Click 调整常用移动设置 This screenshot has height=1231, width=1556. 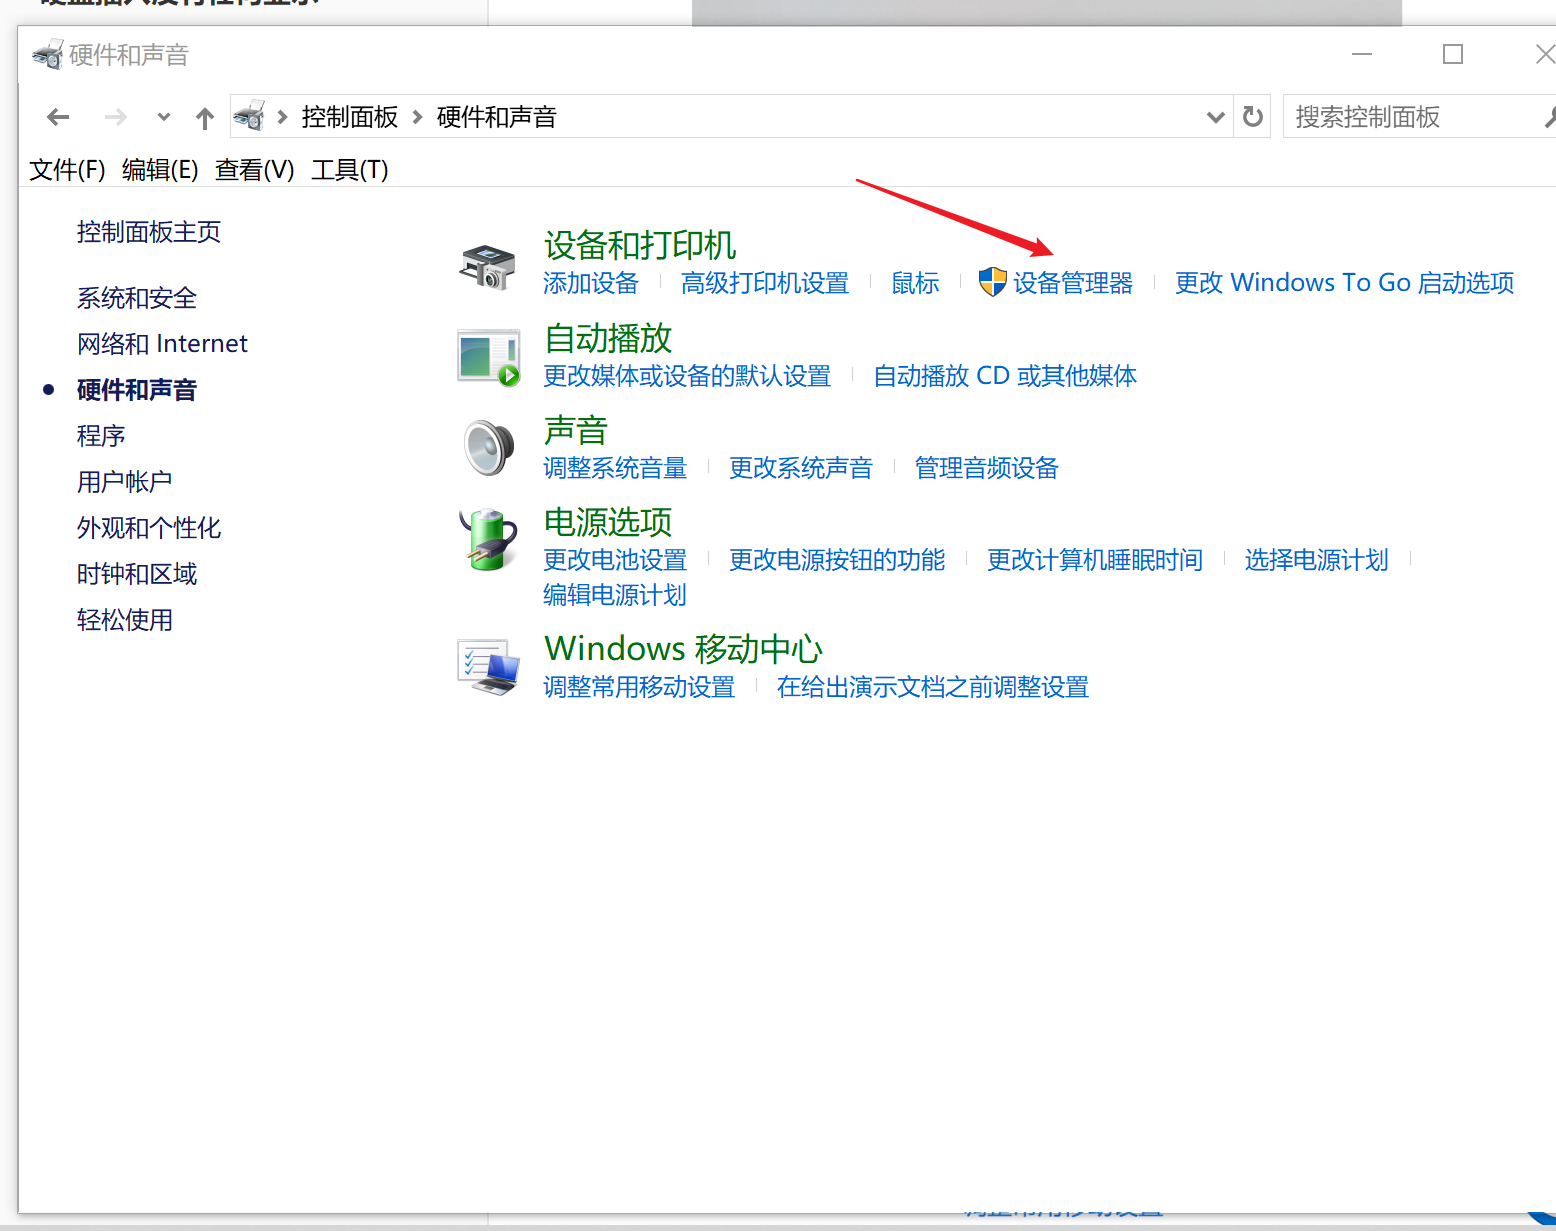(639, 687)
